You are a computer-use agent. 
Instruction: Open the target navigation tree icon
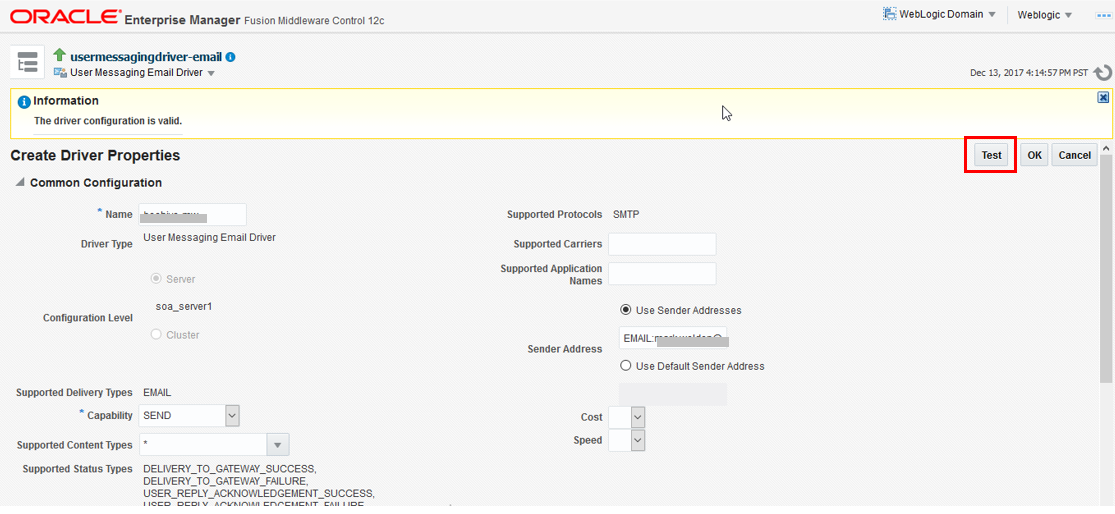click(28, 62)
